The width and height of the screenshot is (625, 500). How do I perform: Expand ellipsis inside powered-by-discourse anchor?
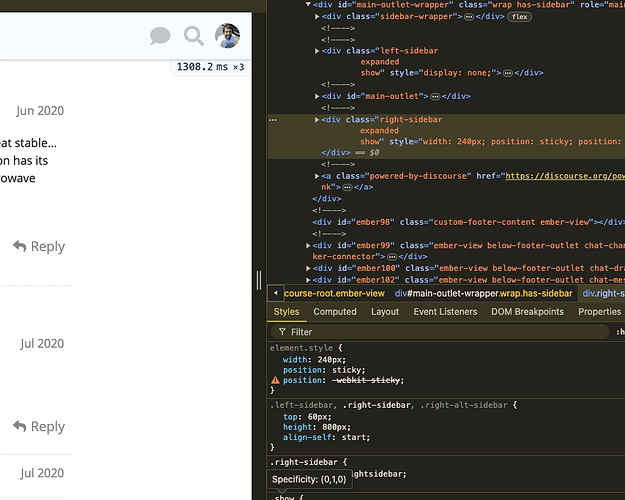click(x=348, y=187)
